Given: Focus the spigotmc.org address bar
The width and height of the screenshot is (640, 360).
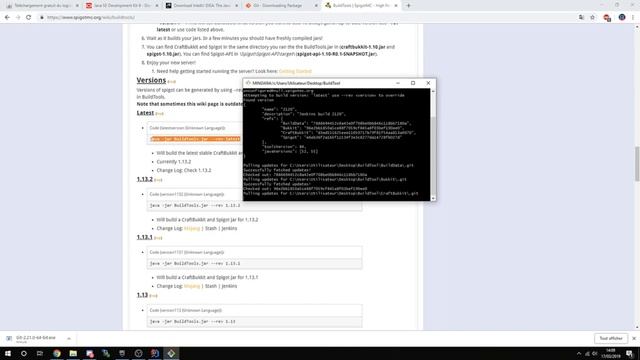Looking at the screenshot, I should (306, 18).
